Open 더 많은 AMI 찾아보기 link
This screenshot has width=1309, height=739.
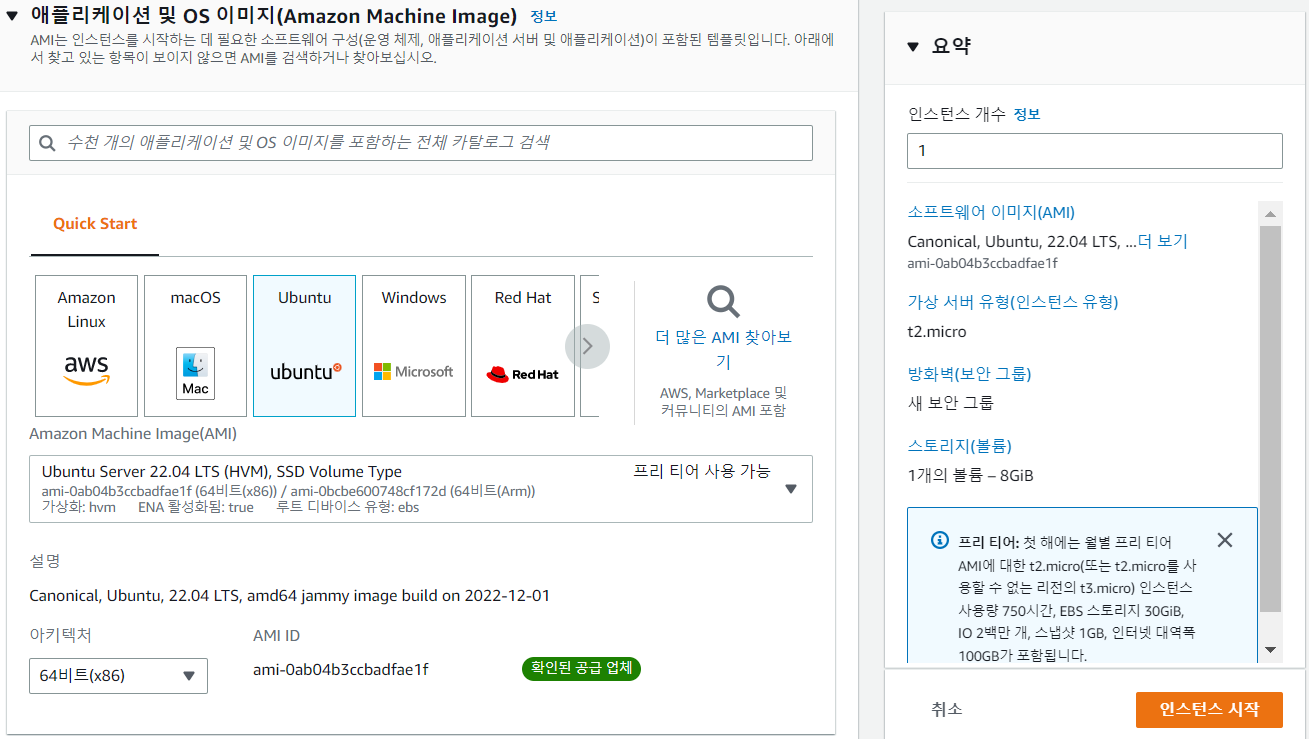click(x=723, y=349)
